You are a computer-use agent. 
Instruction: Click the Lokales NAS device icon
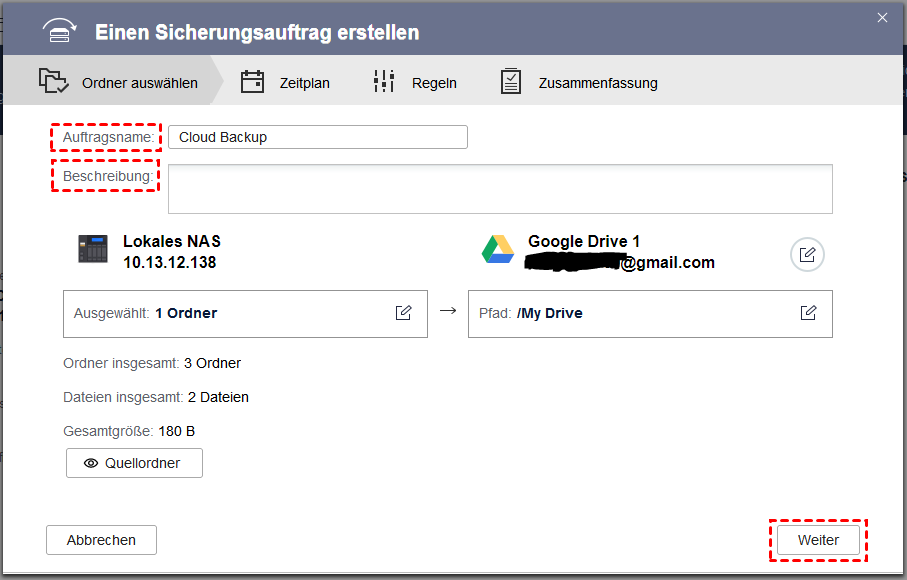click(93, 250)
